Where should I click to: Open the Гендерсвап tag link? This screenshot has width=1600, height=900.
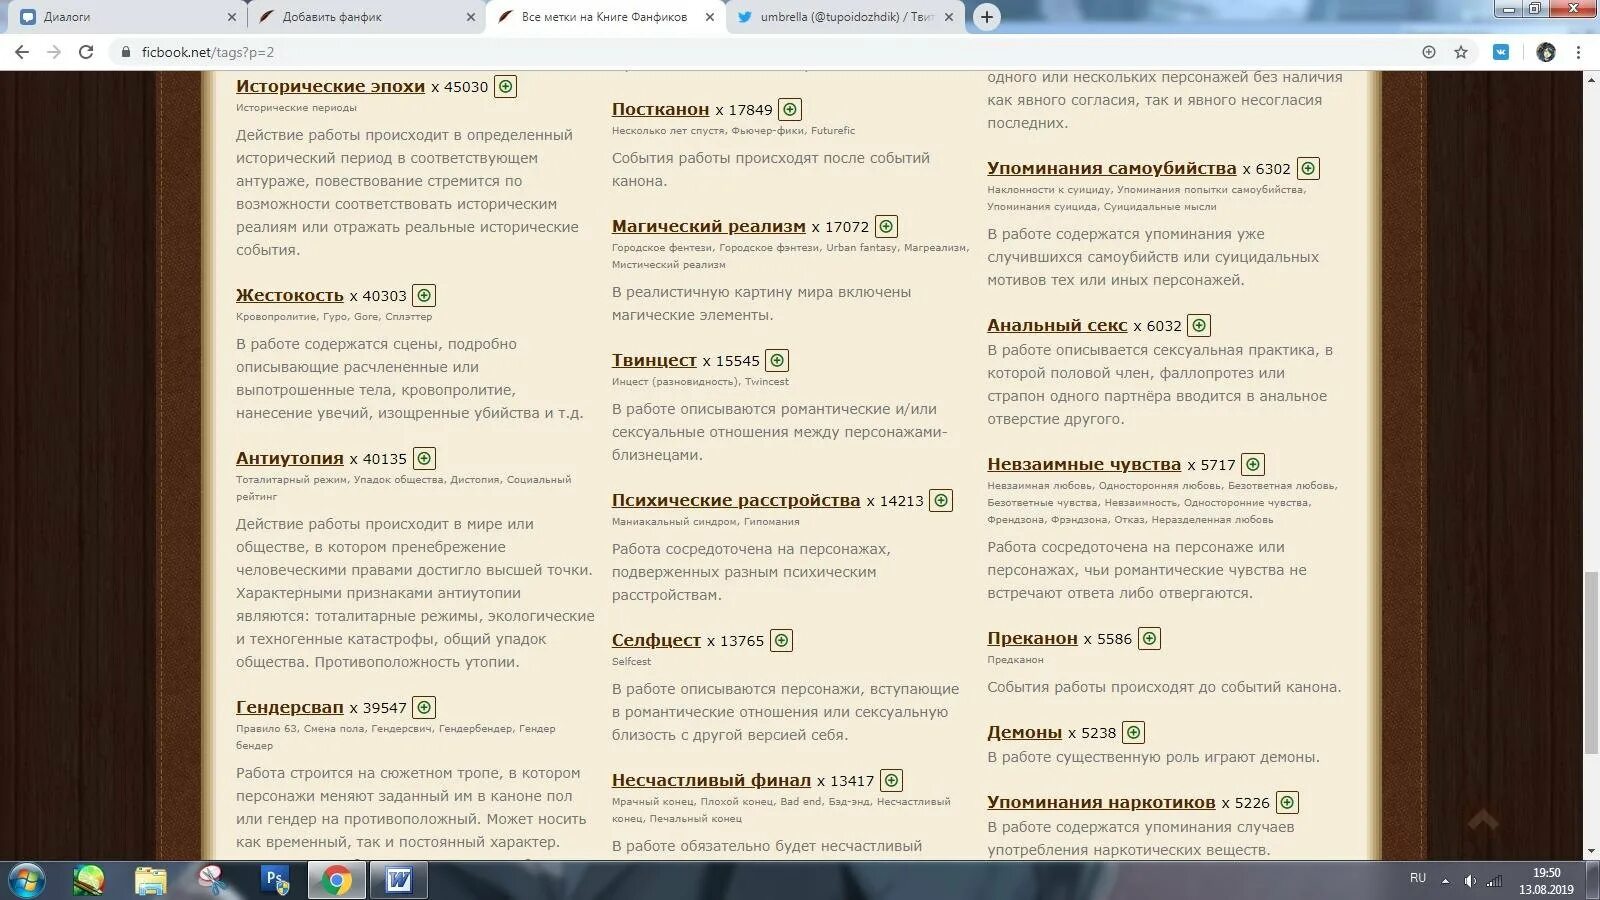(x=290, y=708)
